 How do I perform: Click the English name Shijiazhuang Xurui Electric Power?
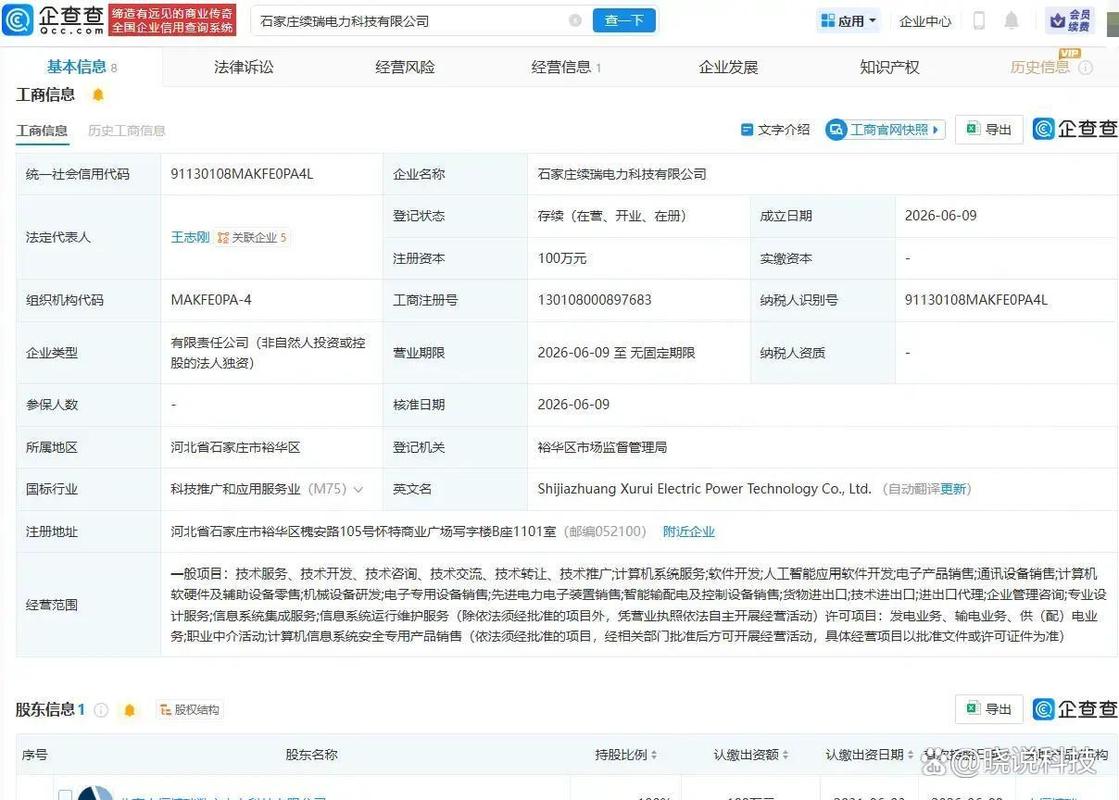pyautogui.click(x=704, y=489)
